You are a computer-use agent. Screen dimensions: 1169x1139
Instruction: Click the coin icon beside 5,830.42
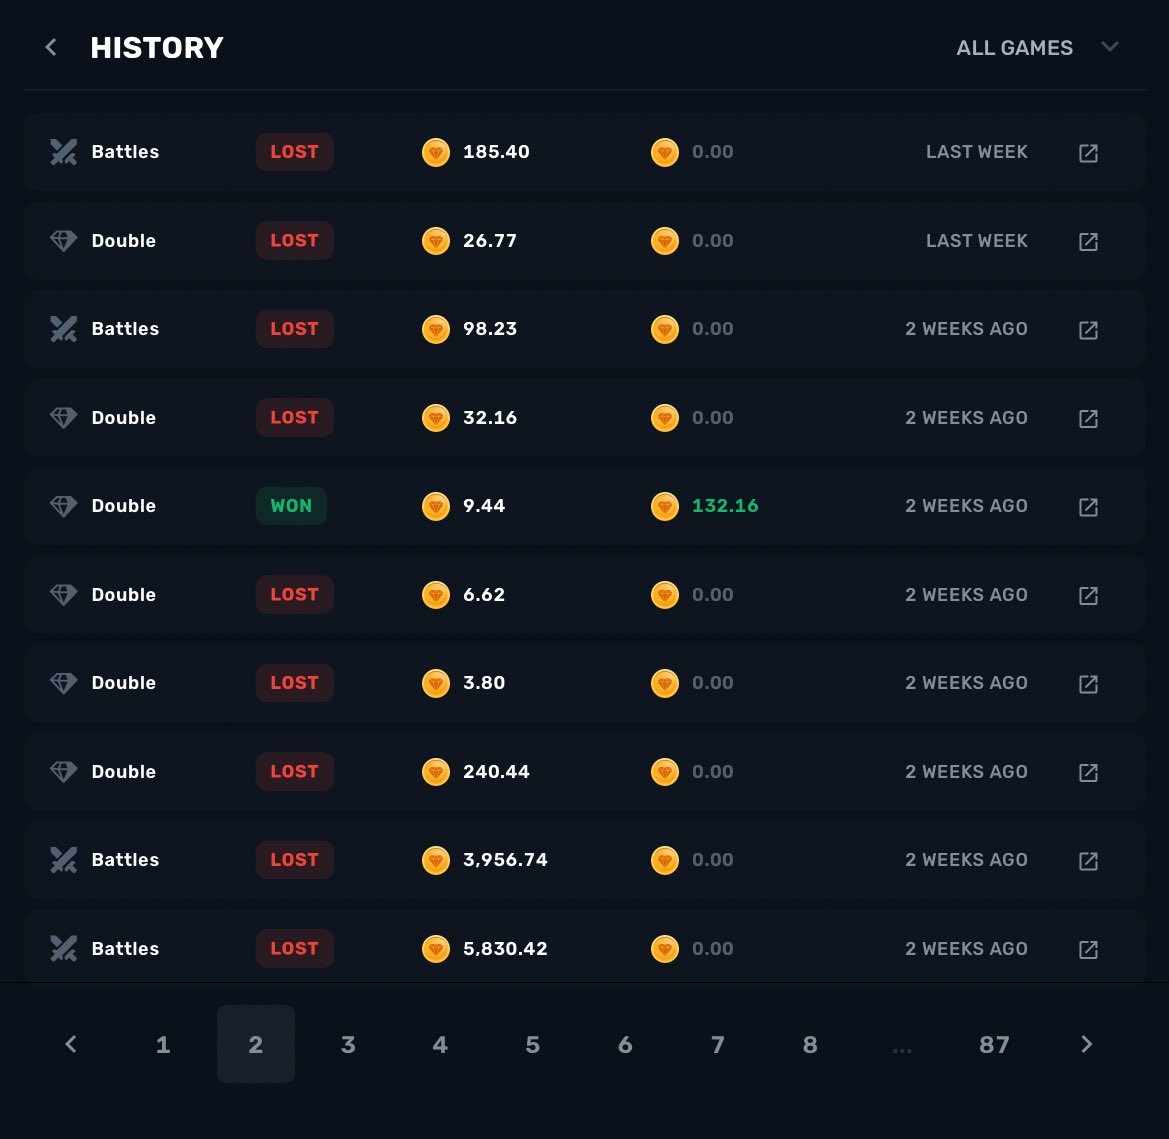point(435,949)
